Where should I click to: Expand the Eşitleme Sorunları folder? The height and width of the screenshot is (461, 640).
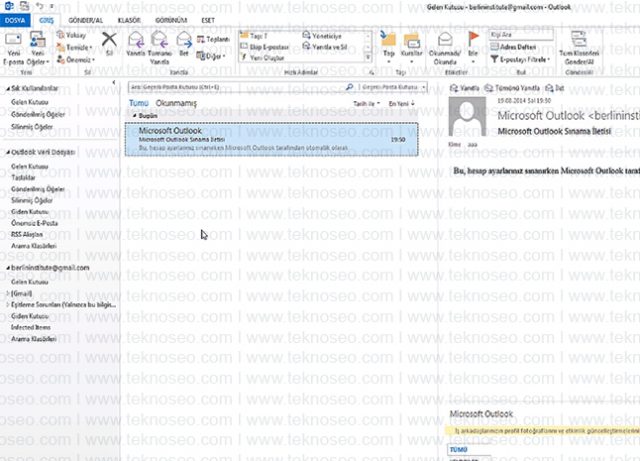tap(8, 305)
